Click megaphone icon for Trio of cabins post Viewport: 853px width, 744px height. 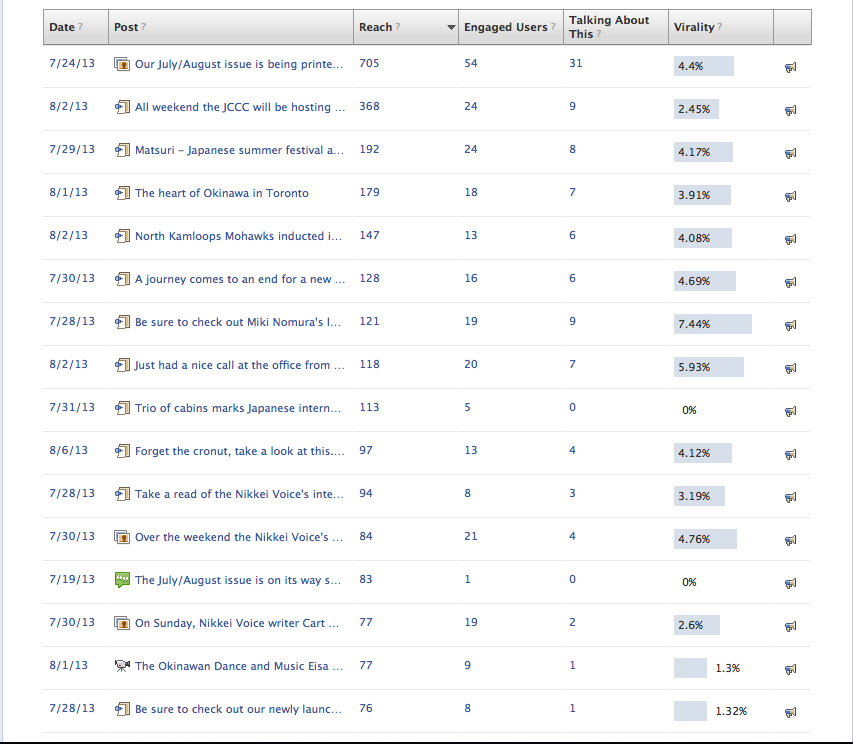point(790,411)
